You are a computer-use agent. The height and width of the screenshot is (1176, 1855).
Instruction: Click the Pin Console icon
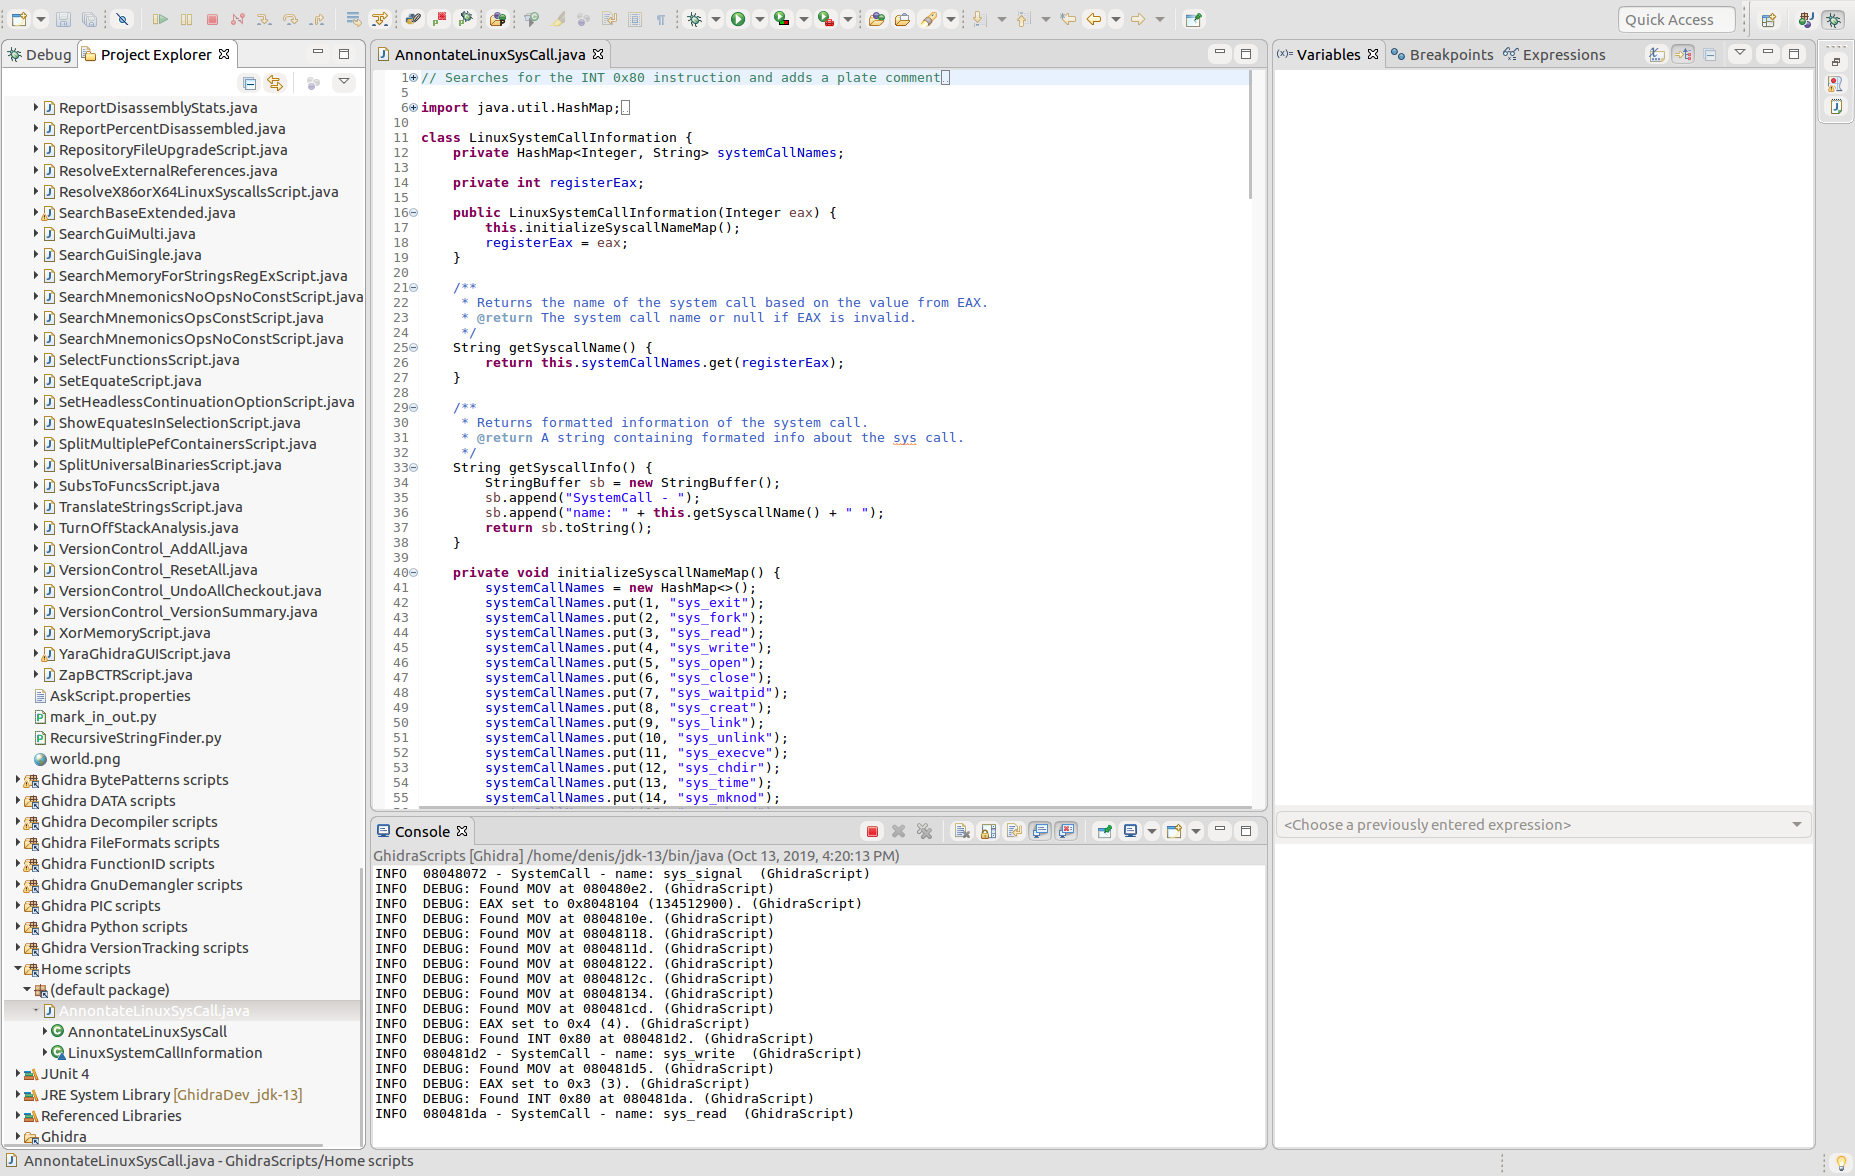click(1104, 831)
